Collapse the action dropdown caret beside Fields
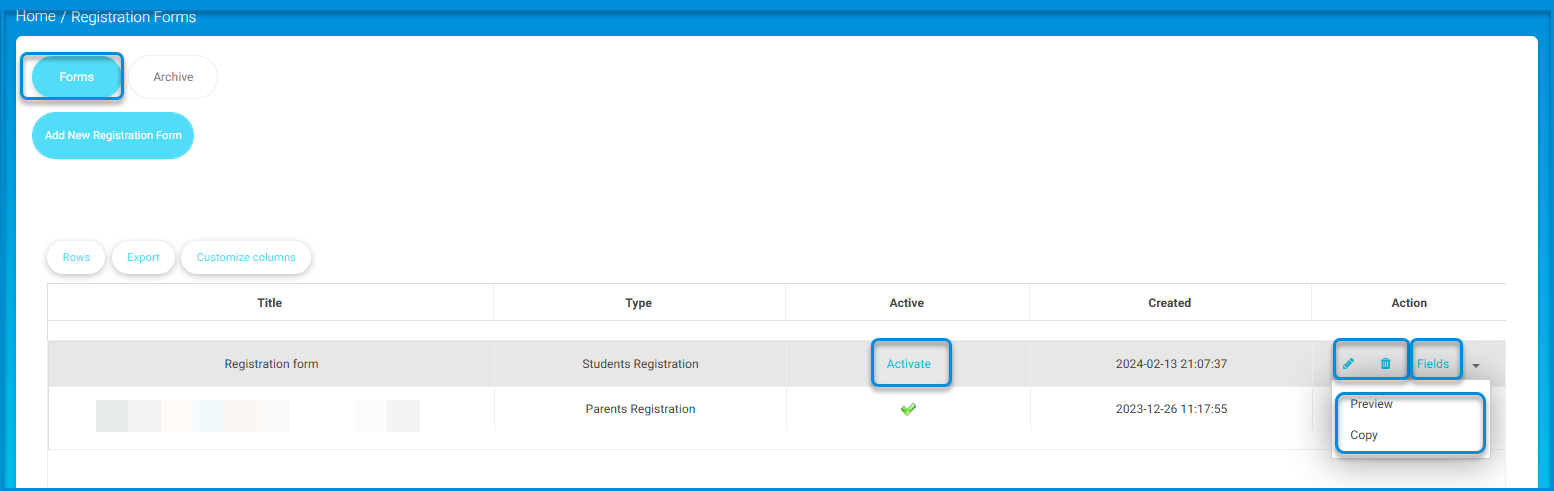This screenshot has width=1554, height=491. point(1476,366)
